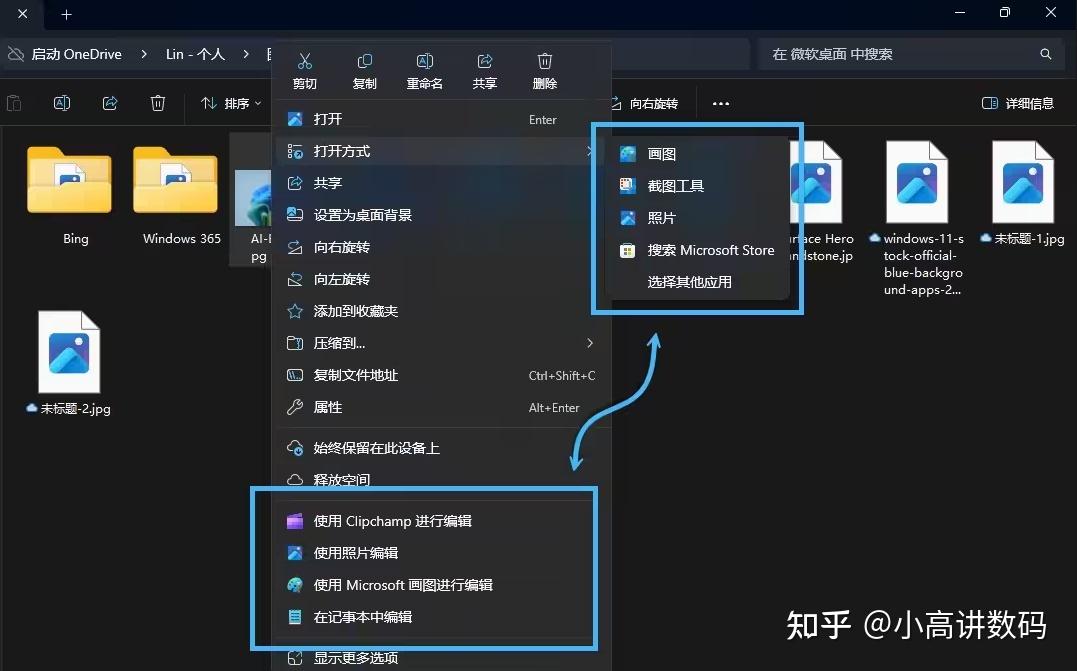
Task: Click the wrench icon beside 属性
Action: click(x=295, y=407)
